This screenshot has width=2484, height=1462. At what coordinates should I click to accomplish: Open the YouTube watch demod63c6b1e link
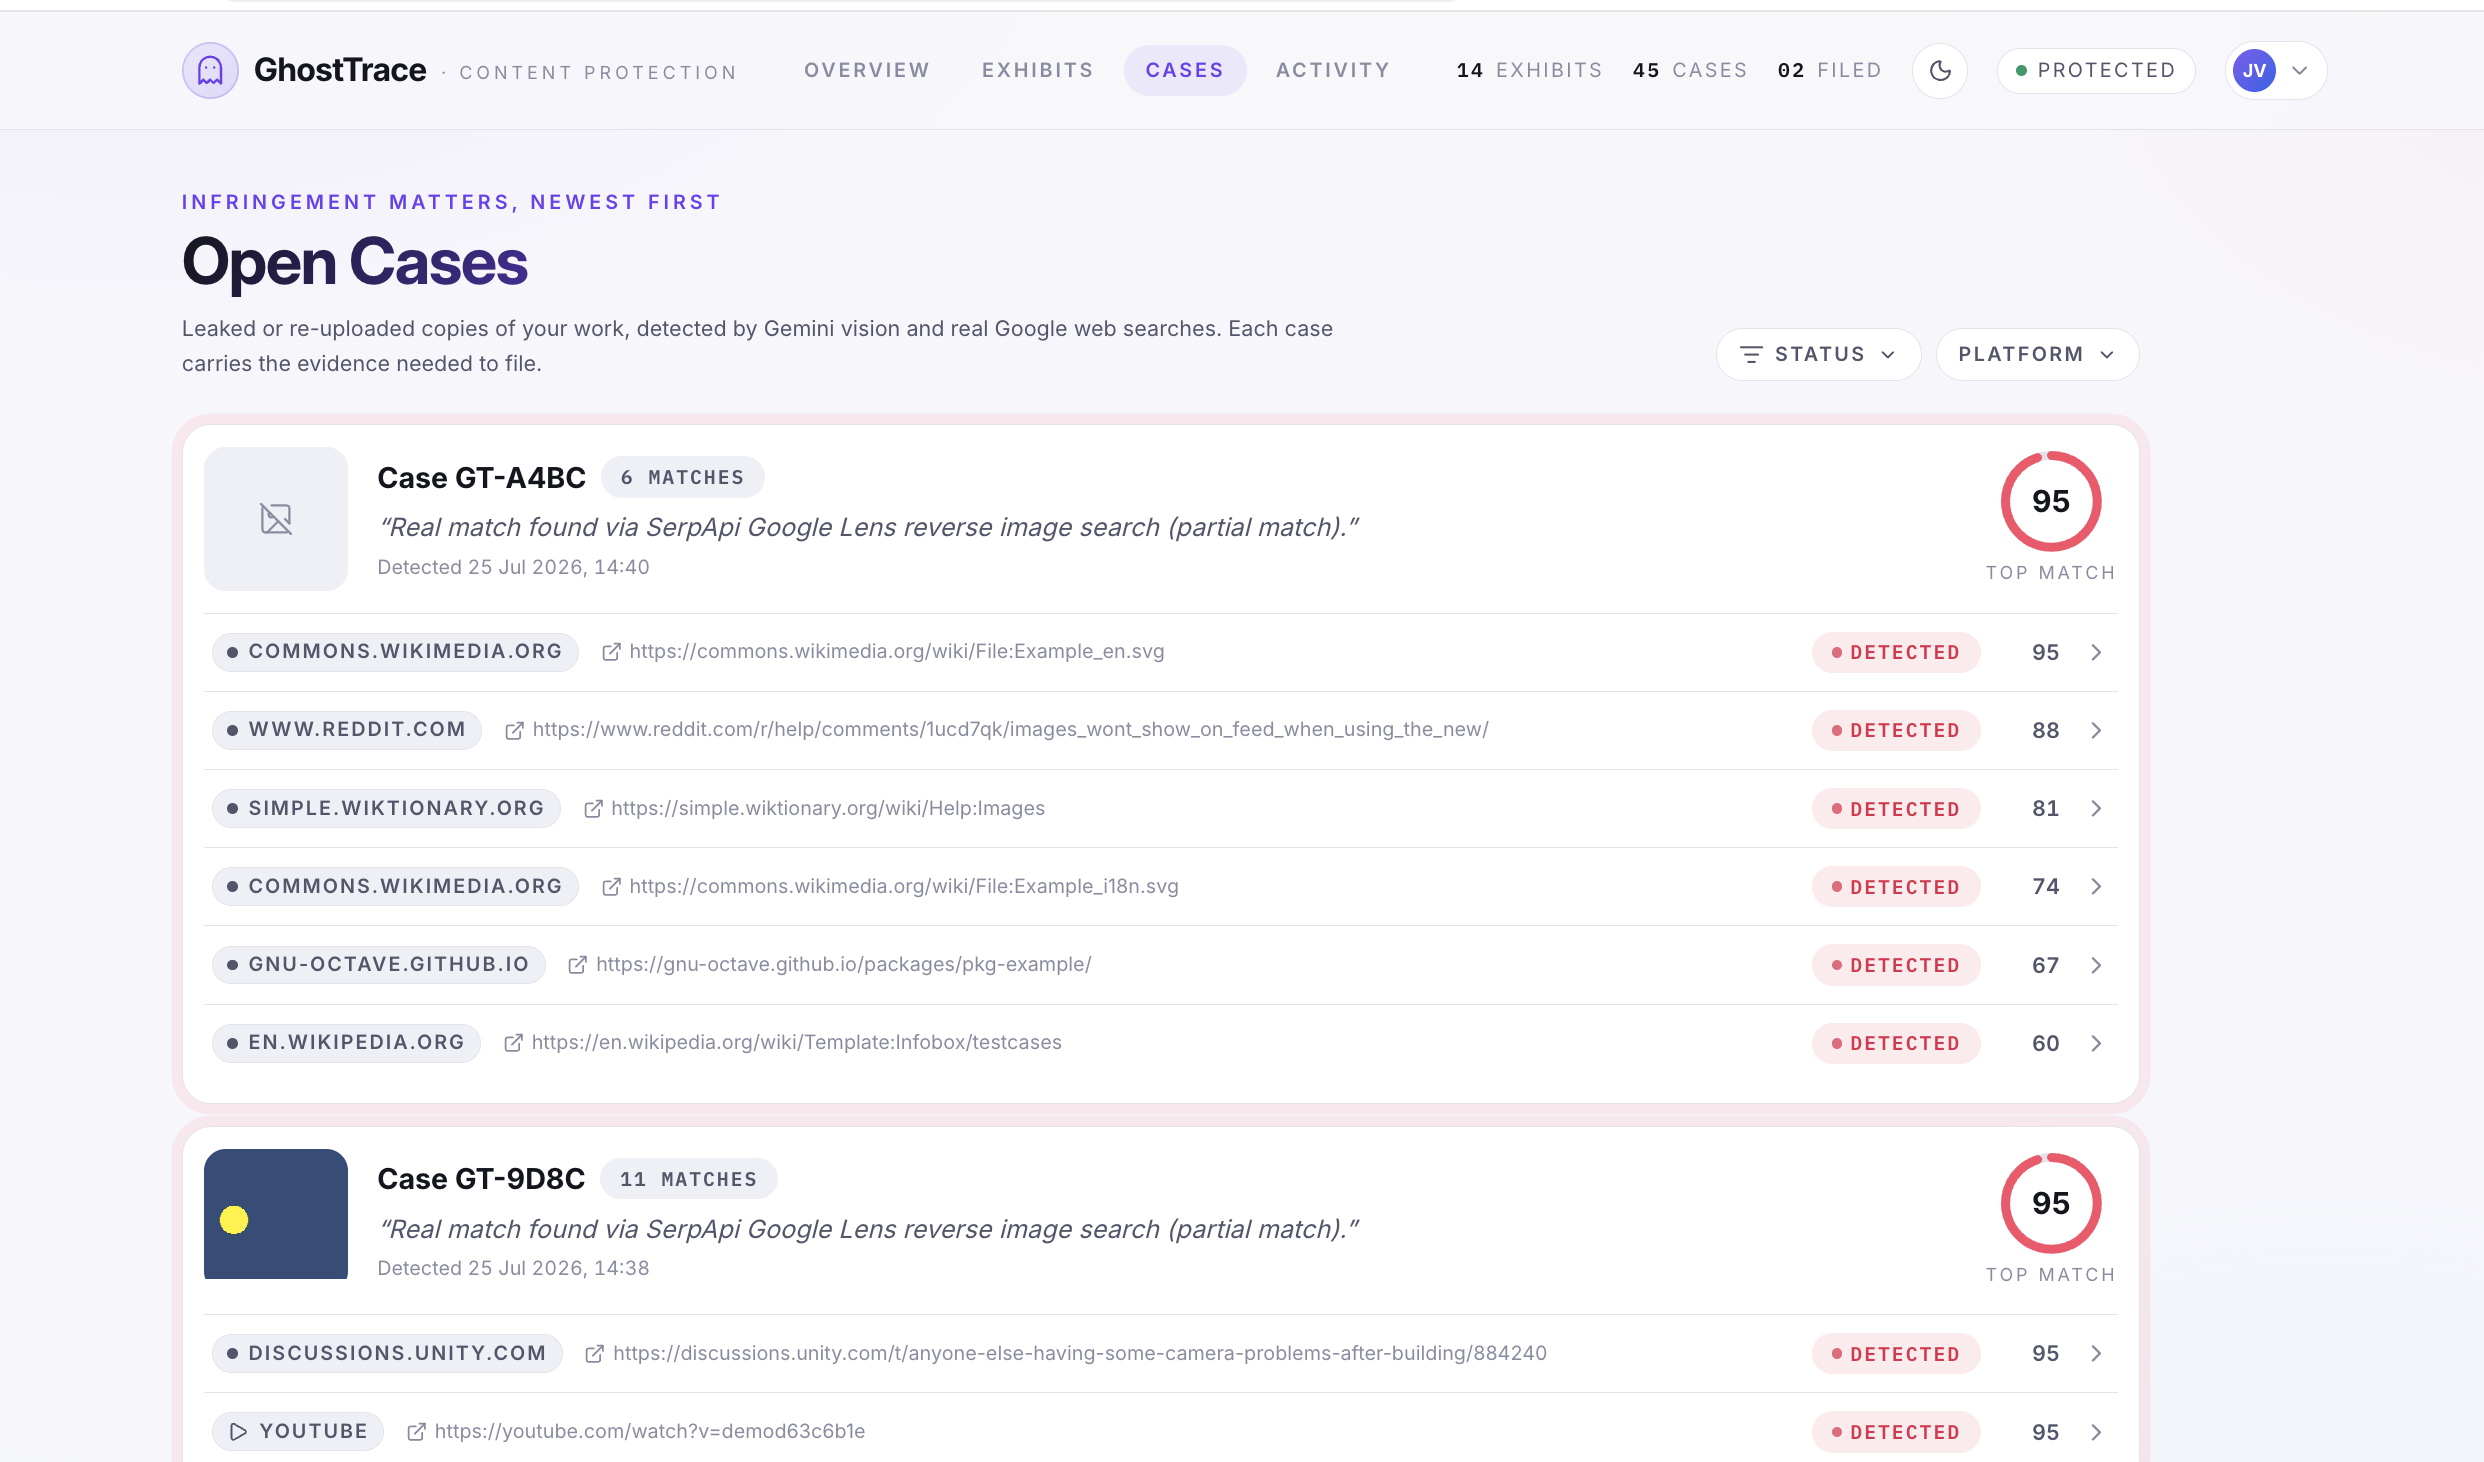(x=650, y=1431)
